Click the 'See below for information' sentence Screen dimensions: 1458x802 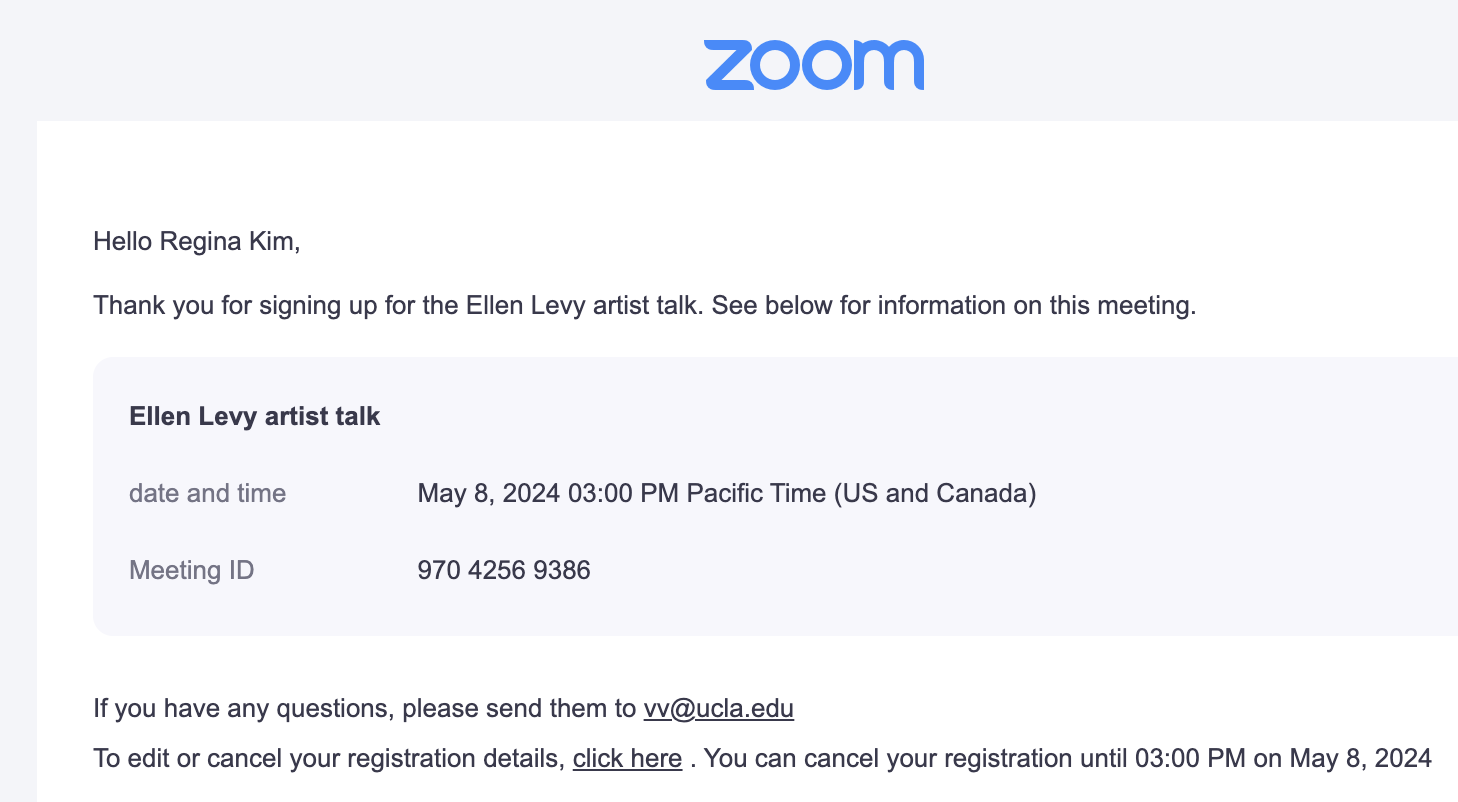954,305
